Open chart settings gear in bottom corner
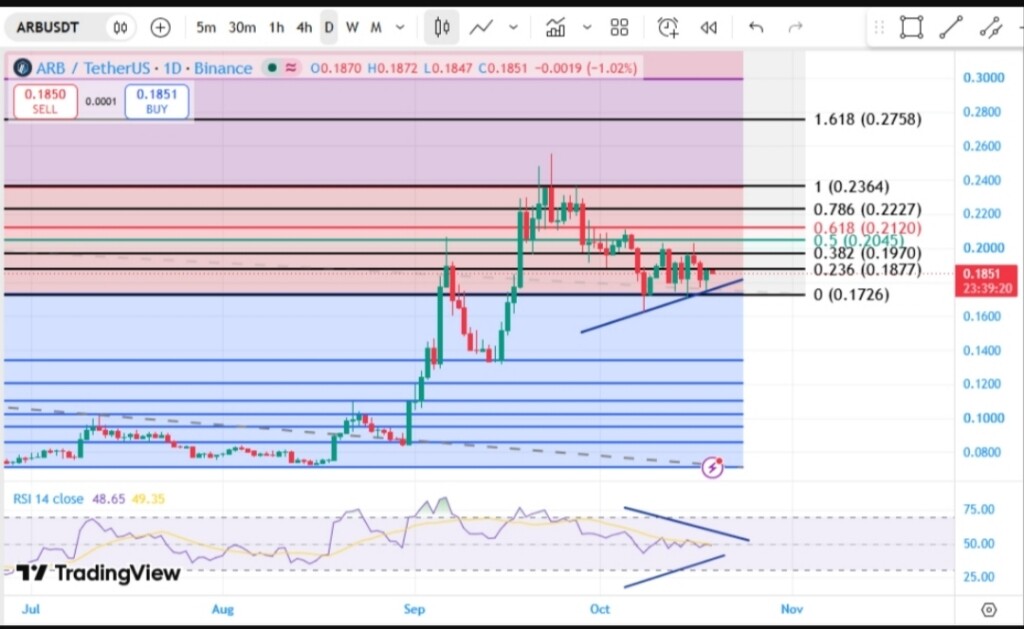Viewport: 1024px width, 629px height. (x=989, y=609)
